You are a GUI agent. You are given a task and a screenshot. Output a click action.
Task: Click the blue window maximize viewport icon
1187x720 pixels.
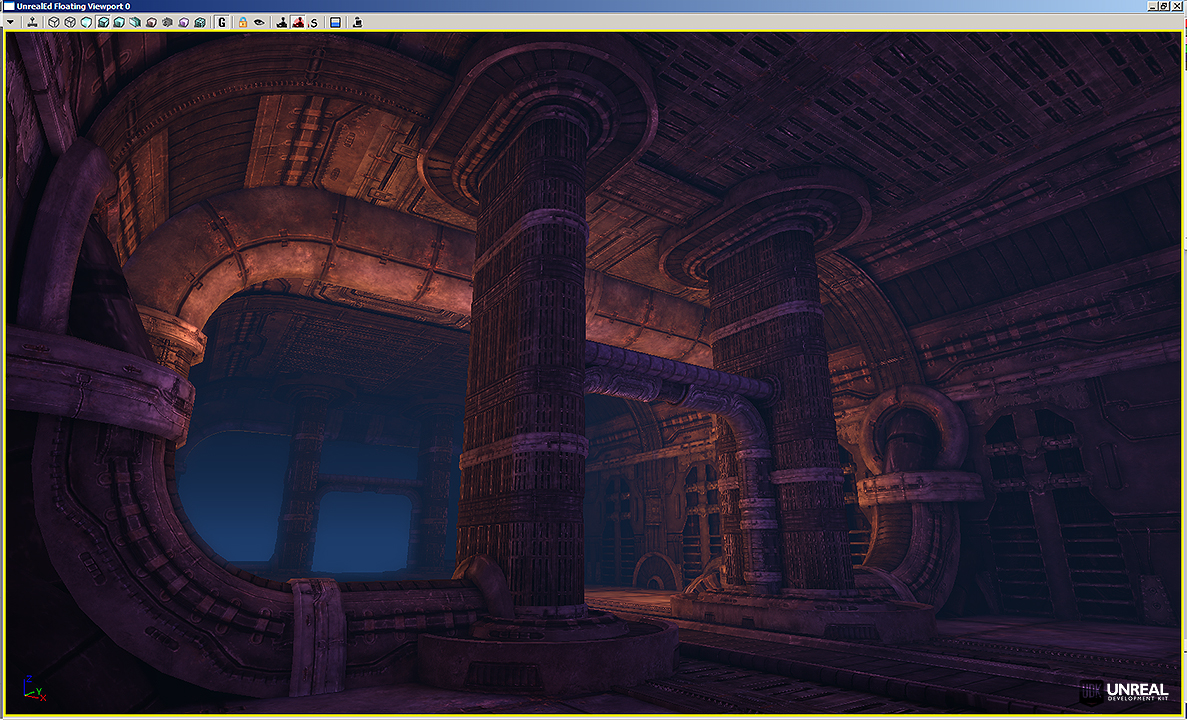(x=335, y=23)
